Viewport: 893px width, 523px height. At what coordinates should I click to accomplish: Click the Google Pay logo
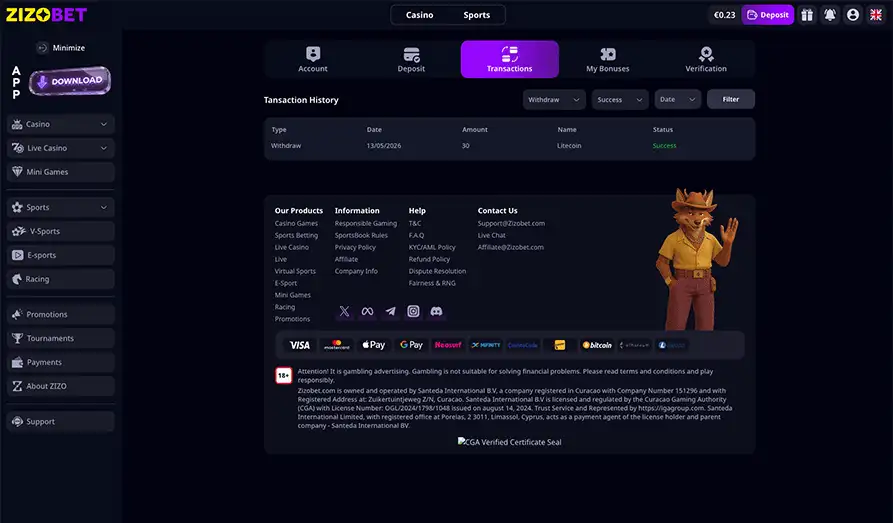click(411, 345)
